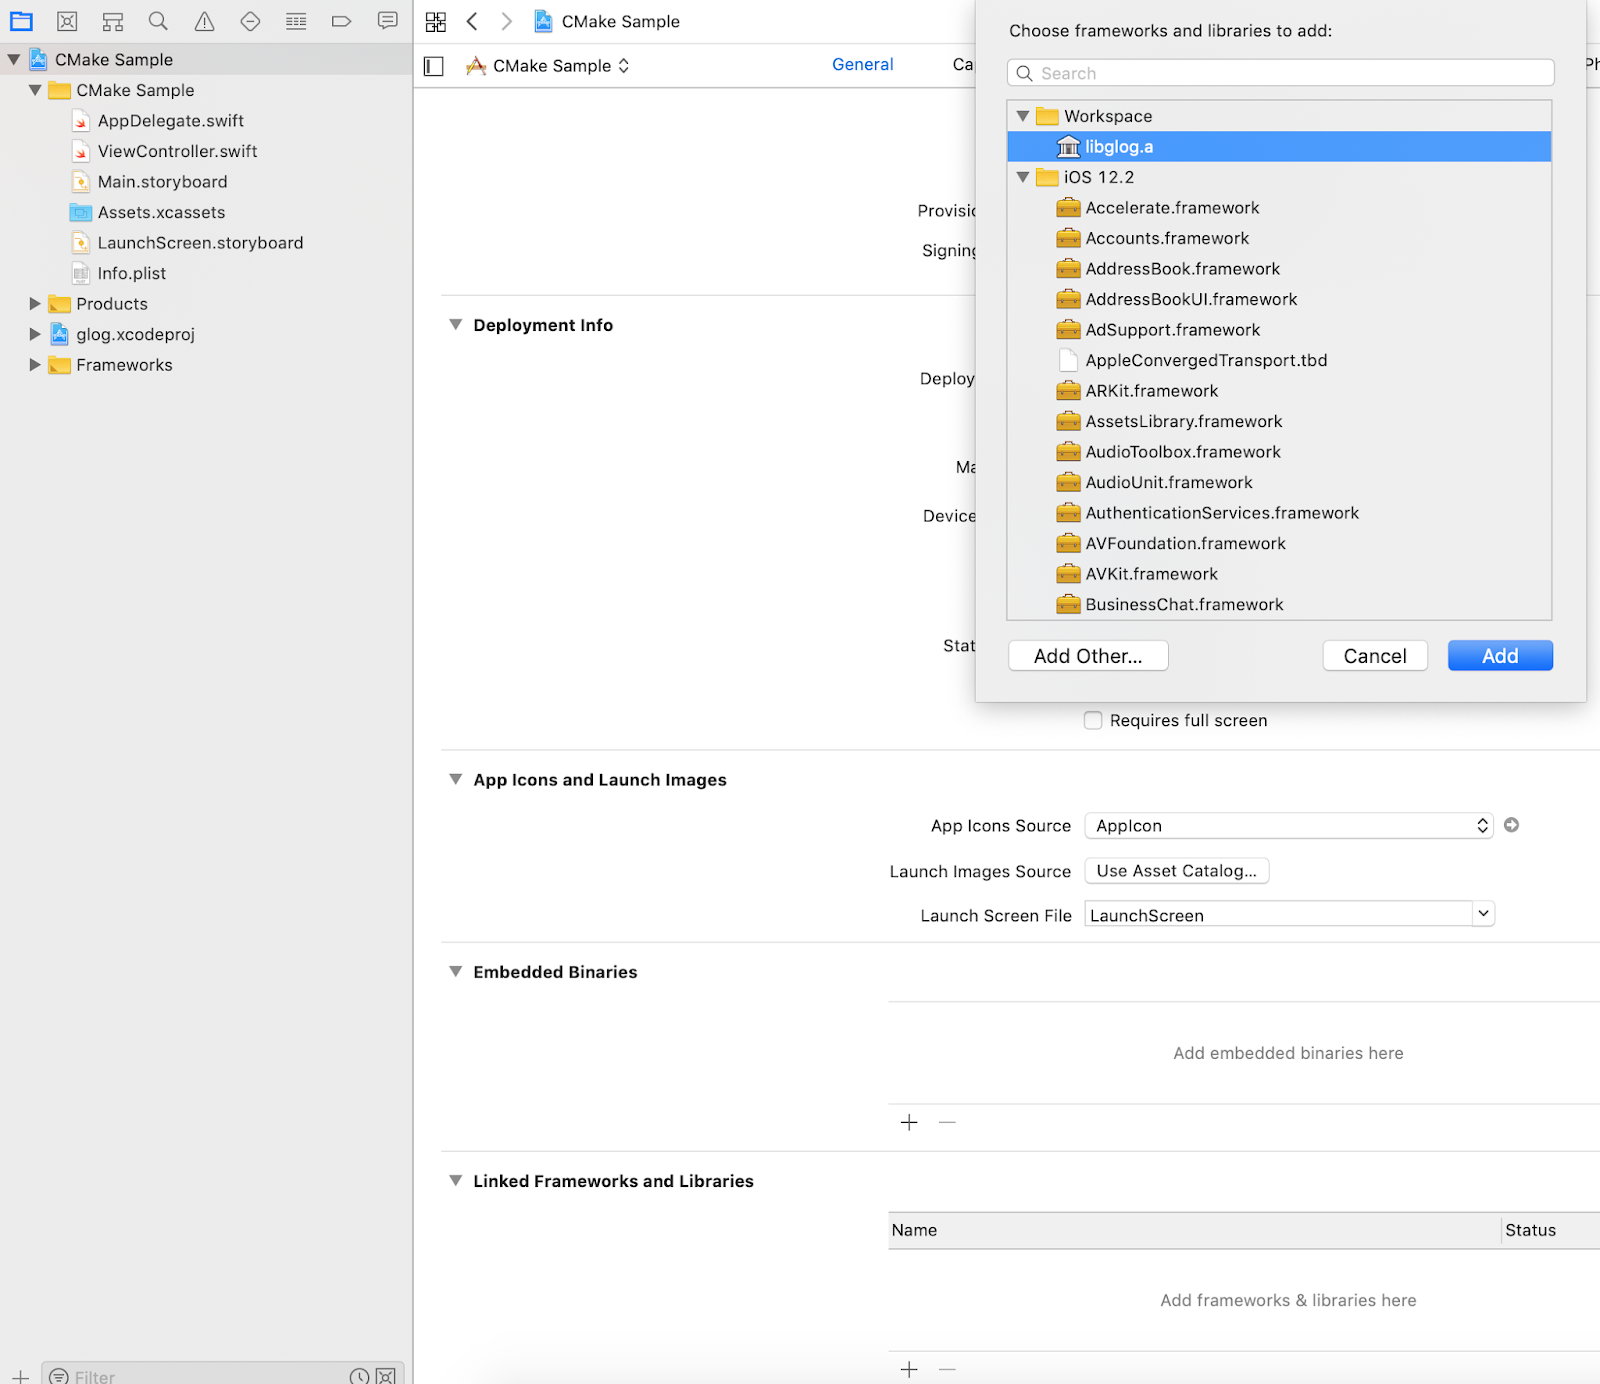Click the Status column header
Viewport: 1600px width, 1384px height.
click(x=1551, y=1230)
